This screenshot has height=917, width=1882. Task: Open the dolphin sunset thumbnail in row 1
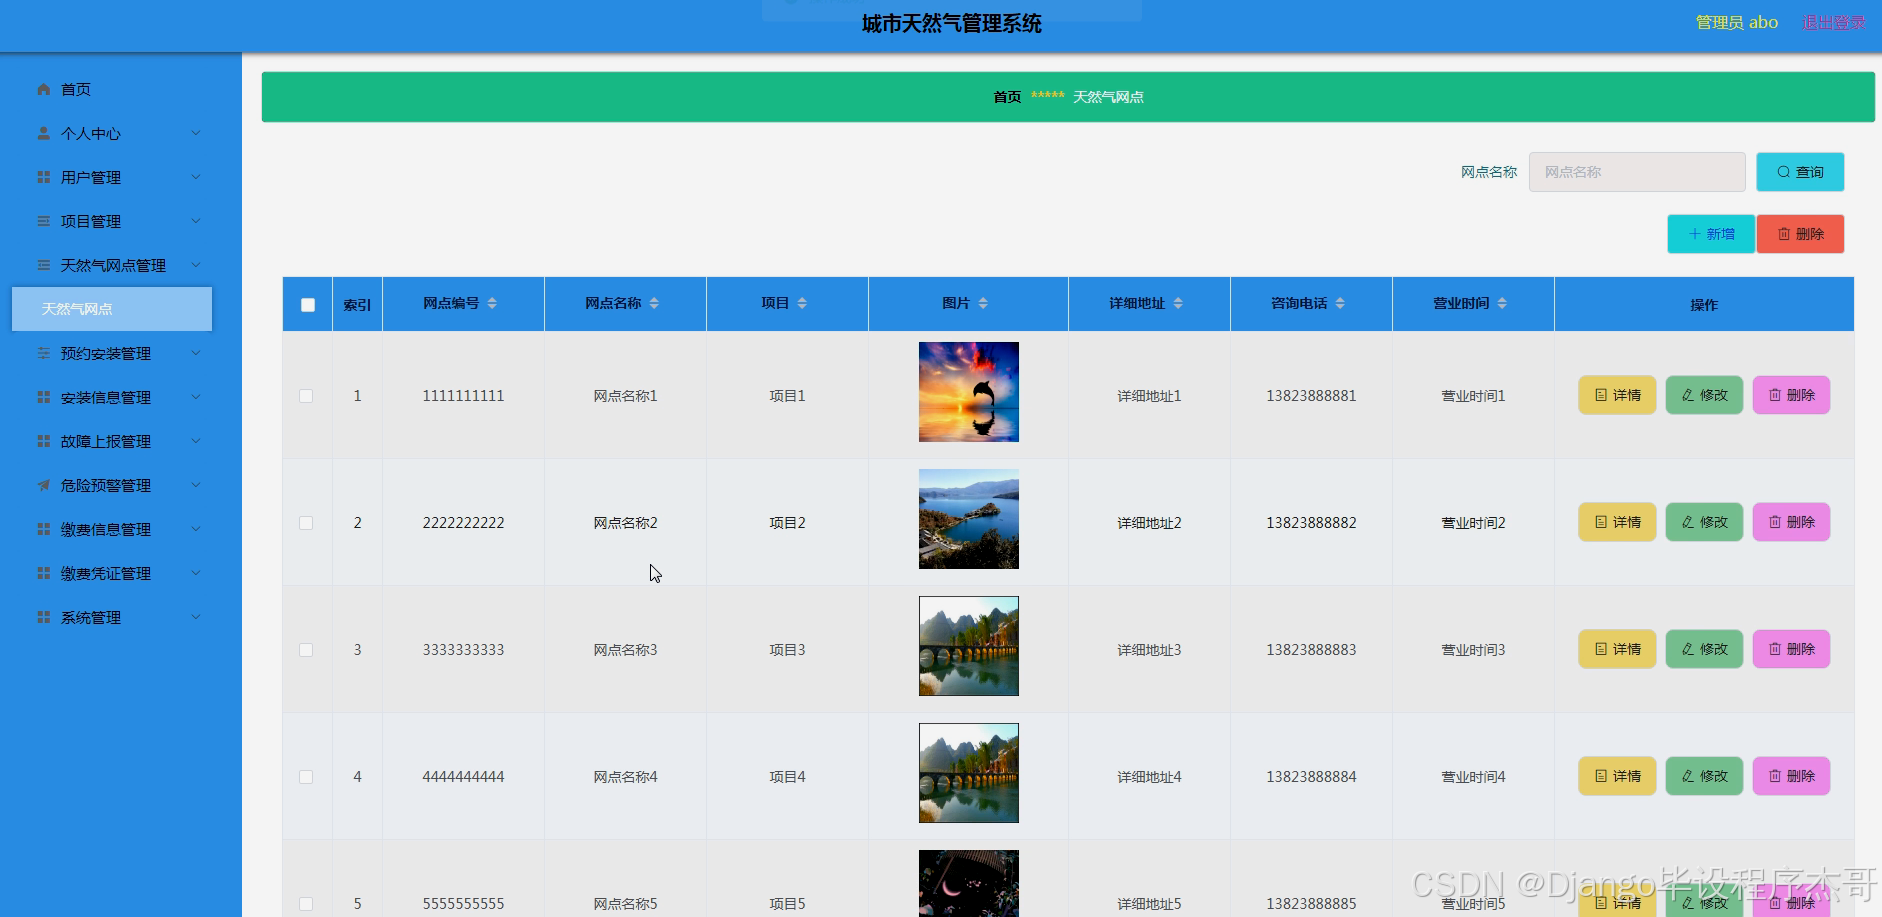coord(969,392)
